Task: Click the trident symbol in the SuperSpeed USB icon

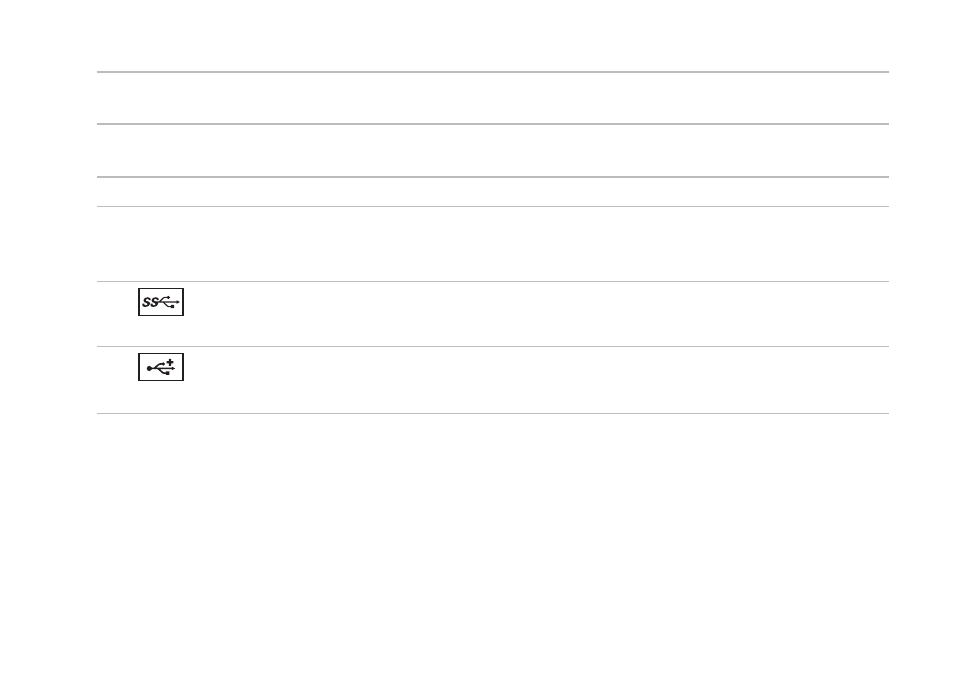Action: click(169, 302)
